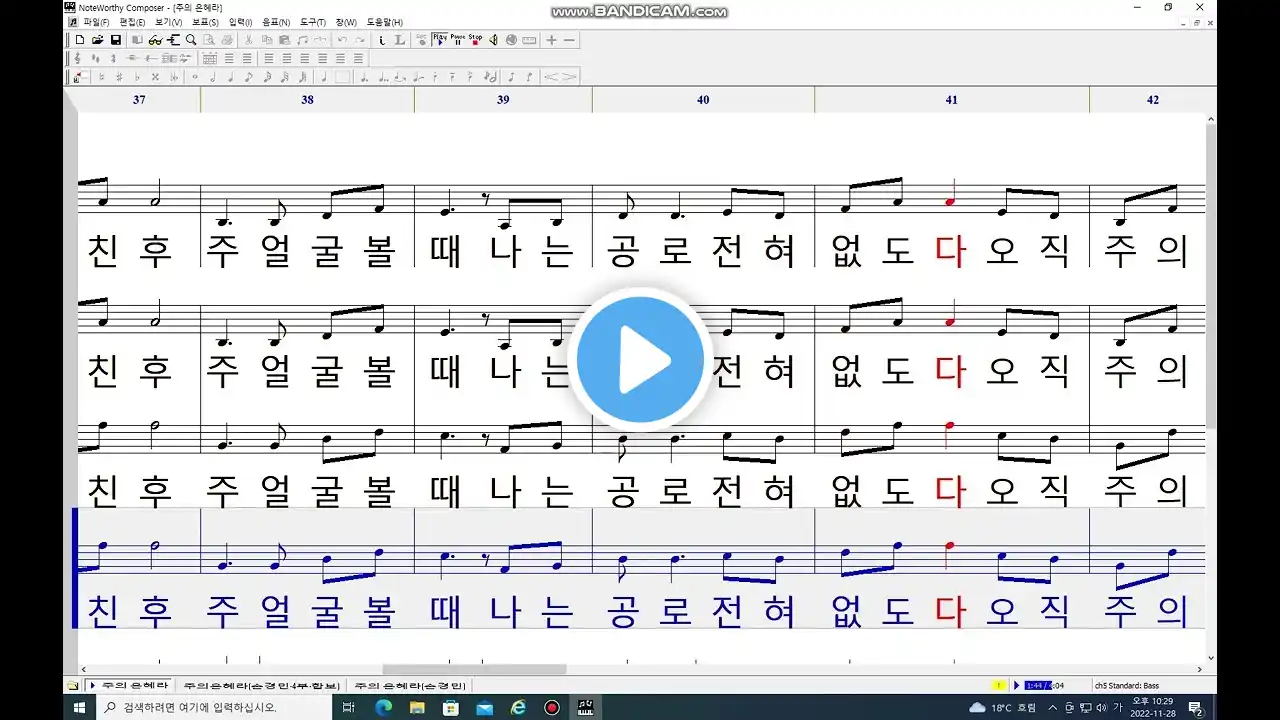Image resolution: width=1280 pixels, height=720 pixels.
Task: Click the copy icon in the toolbar
Action: pyautogui.click(x=267, y=40)
